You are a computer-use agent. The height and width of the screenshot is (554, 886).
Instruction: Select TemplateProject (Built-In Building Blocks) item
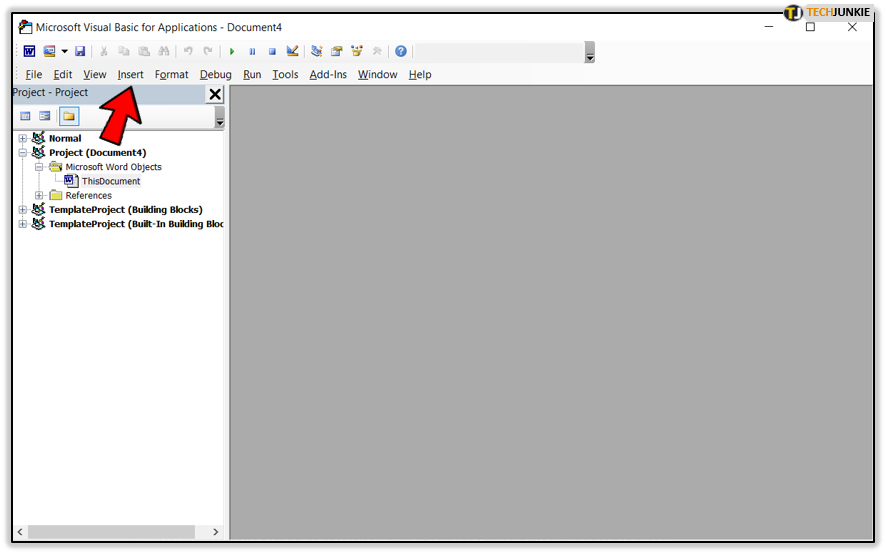[136, 224]
